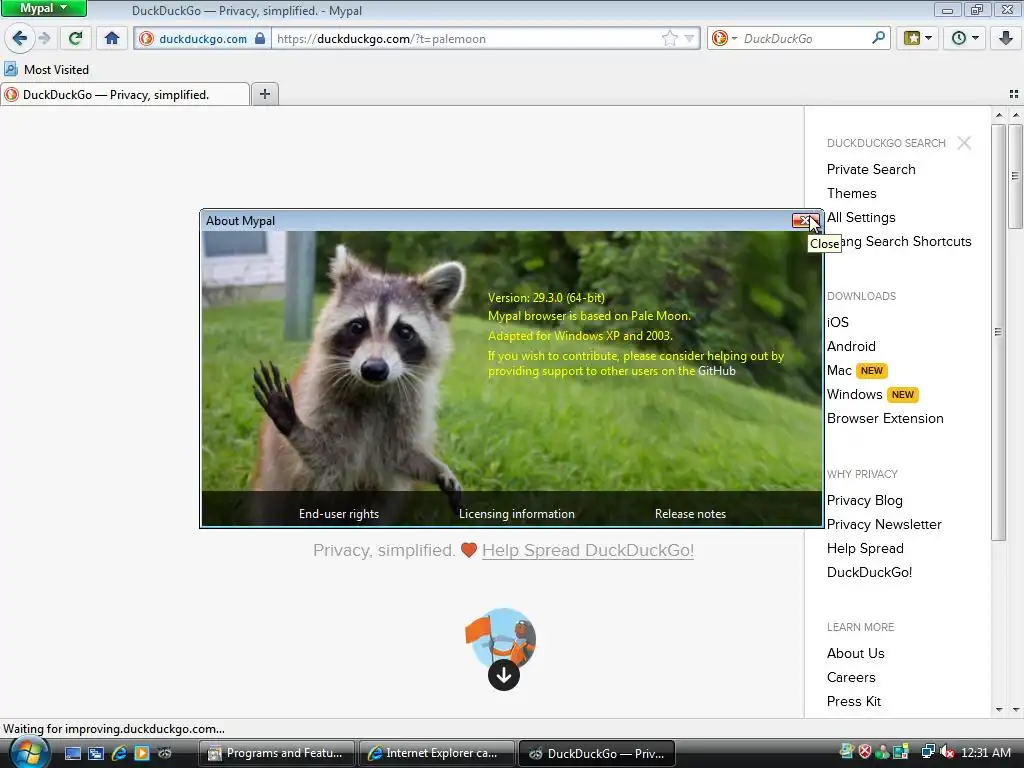This screenshot has width=1024, height=768.
Task: Switch to Programs and Features taskbar window
Action: point(276,753)
